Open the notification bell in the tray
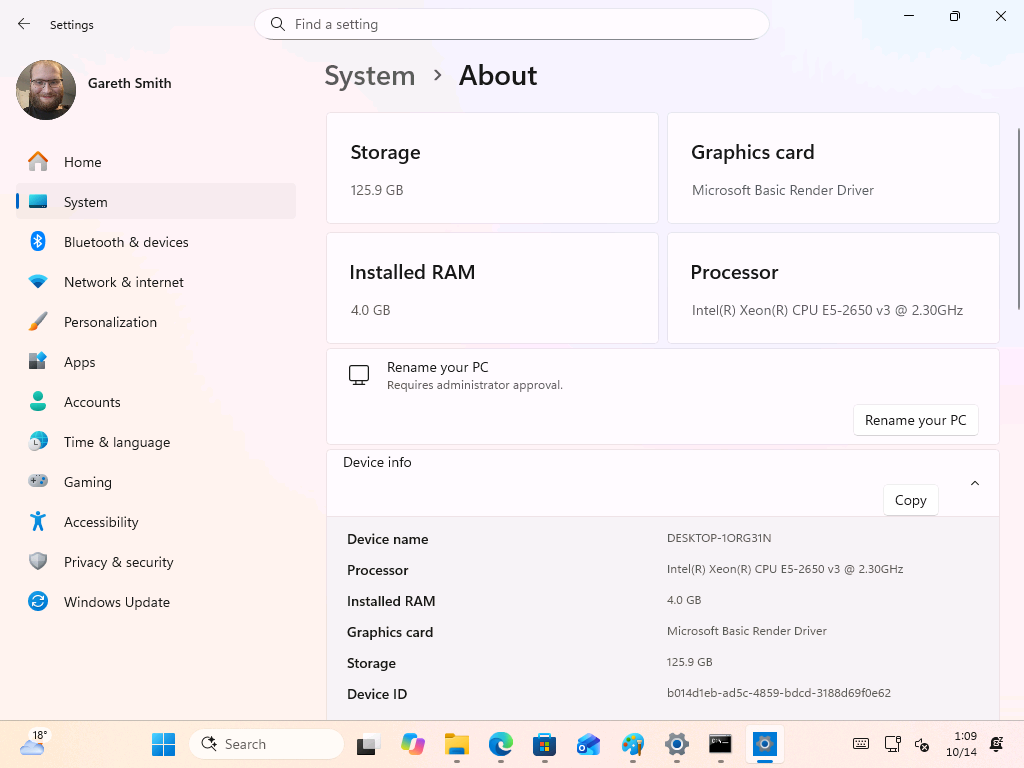Screen dimensions: 1024x768 [997, 744]
